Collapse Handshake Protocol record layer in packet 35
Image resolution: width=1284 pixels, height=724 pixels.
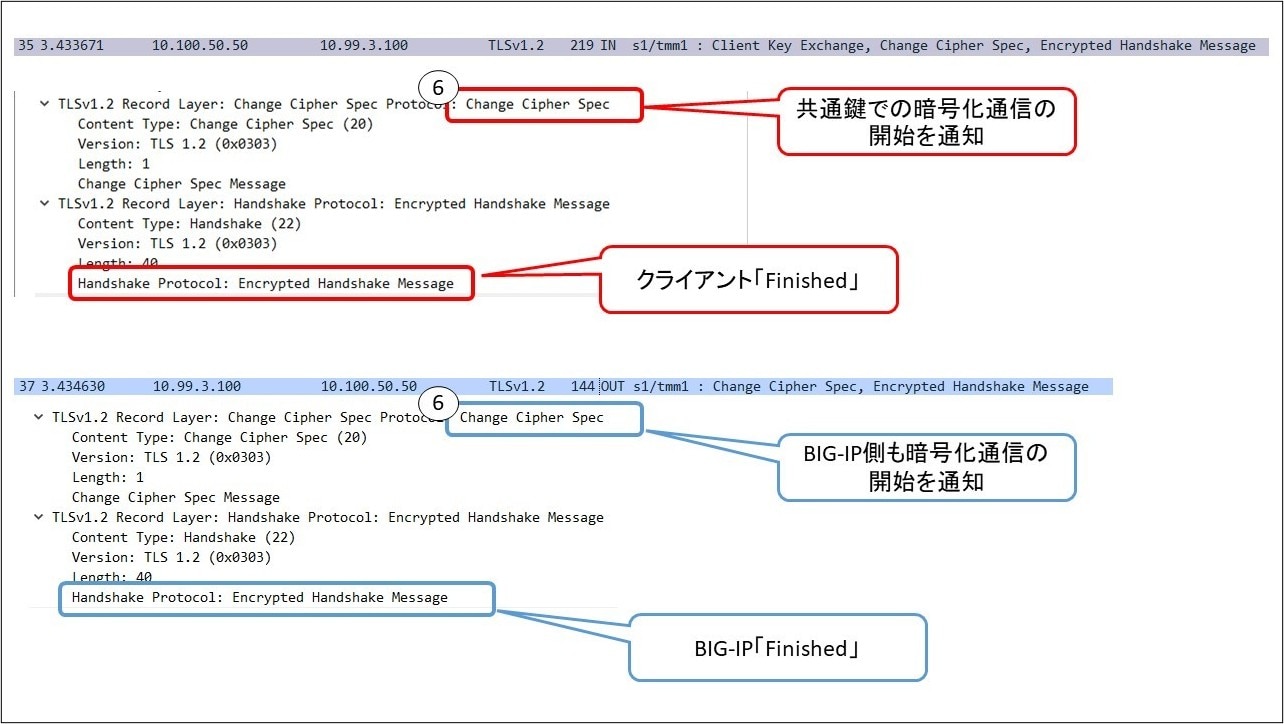pos(44,204)
